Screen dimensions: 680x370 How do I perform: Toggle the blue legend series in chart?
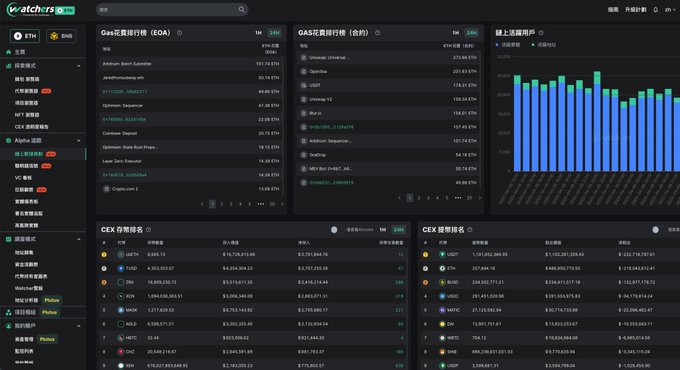[508, 45]
